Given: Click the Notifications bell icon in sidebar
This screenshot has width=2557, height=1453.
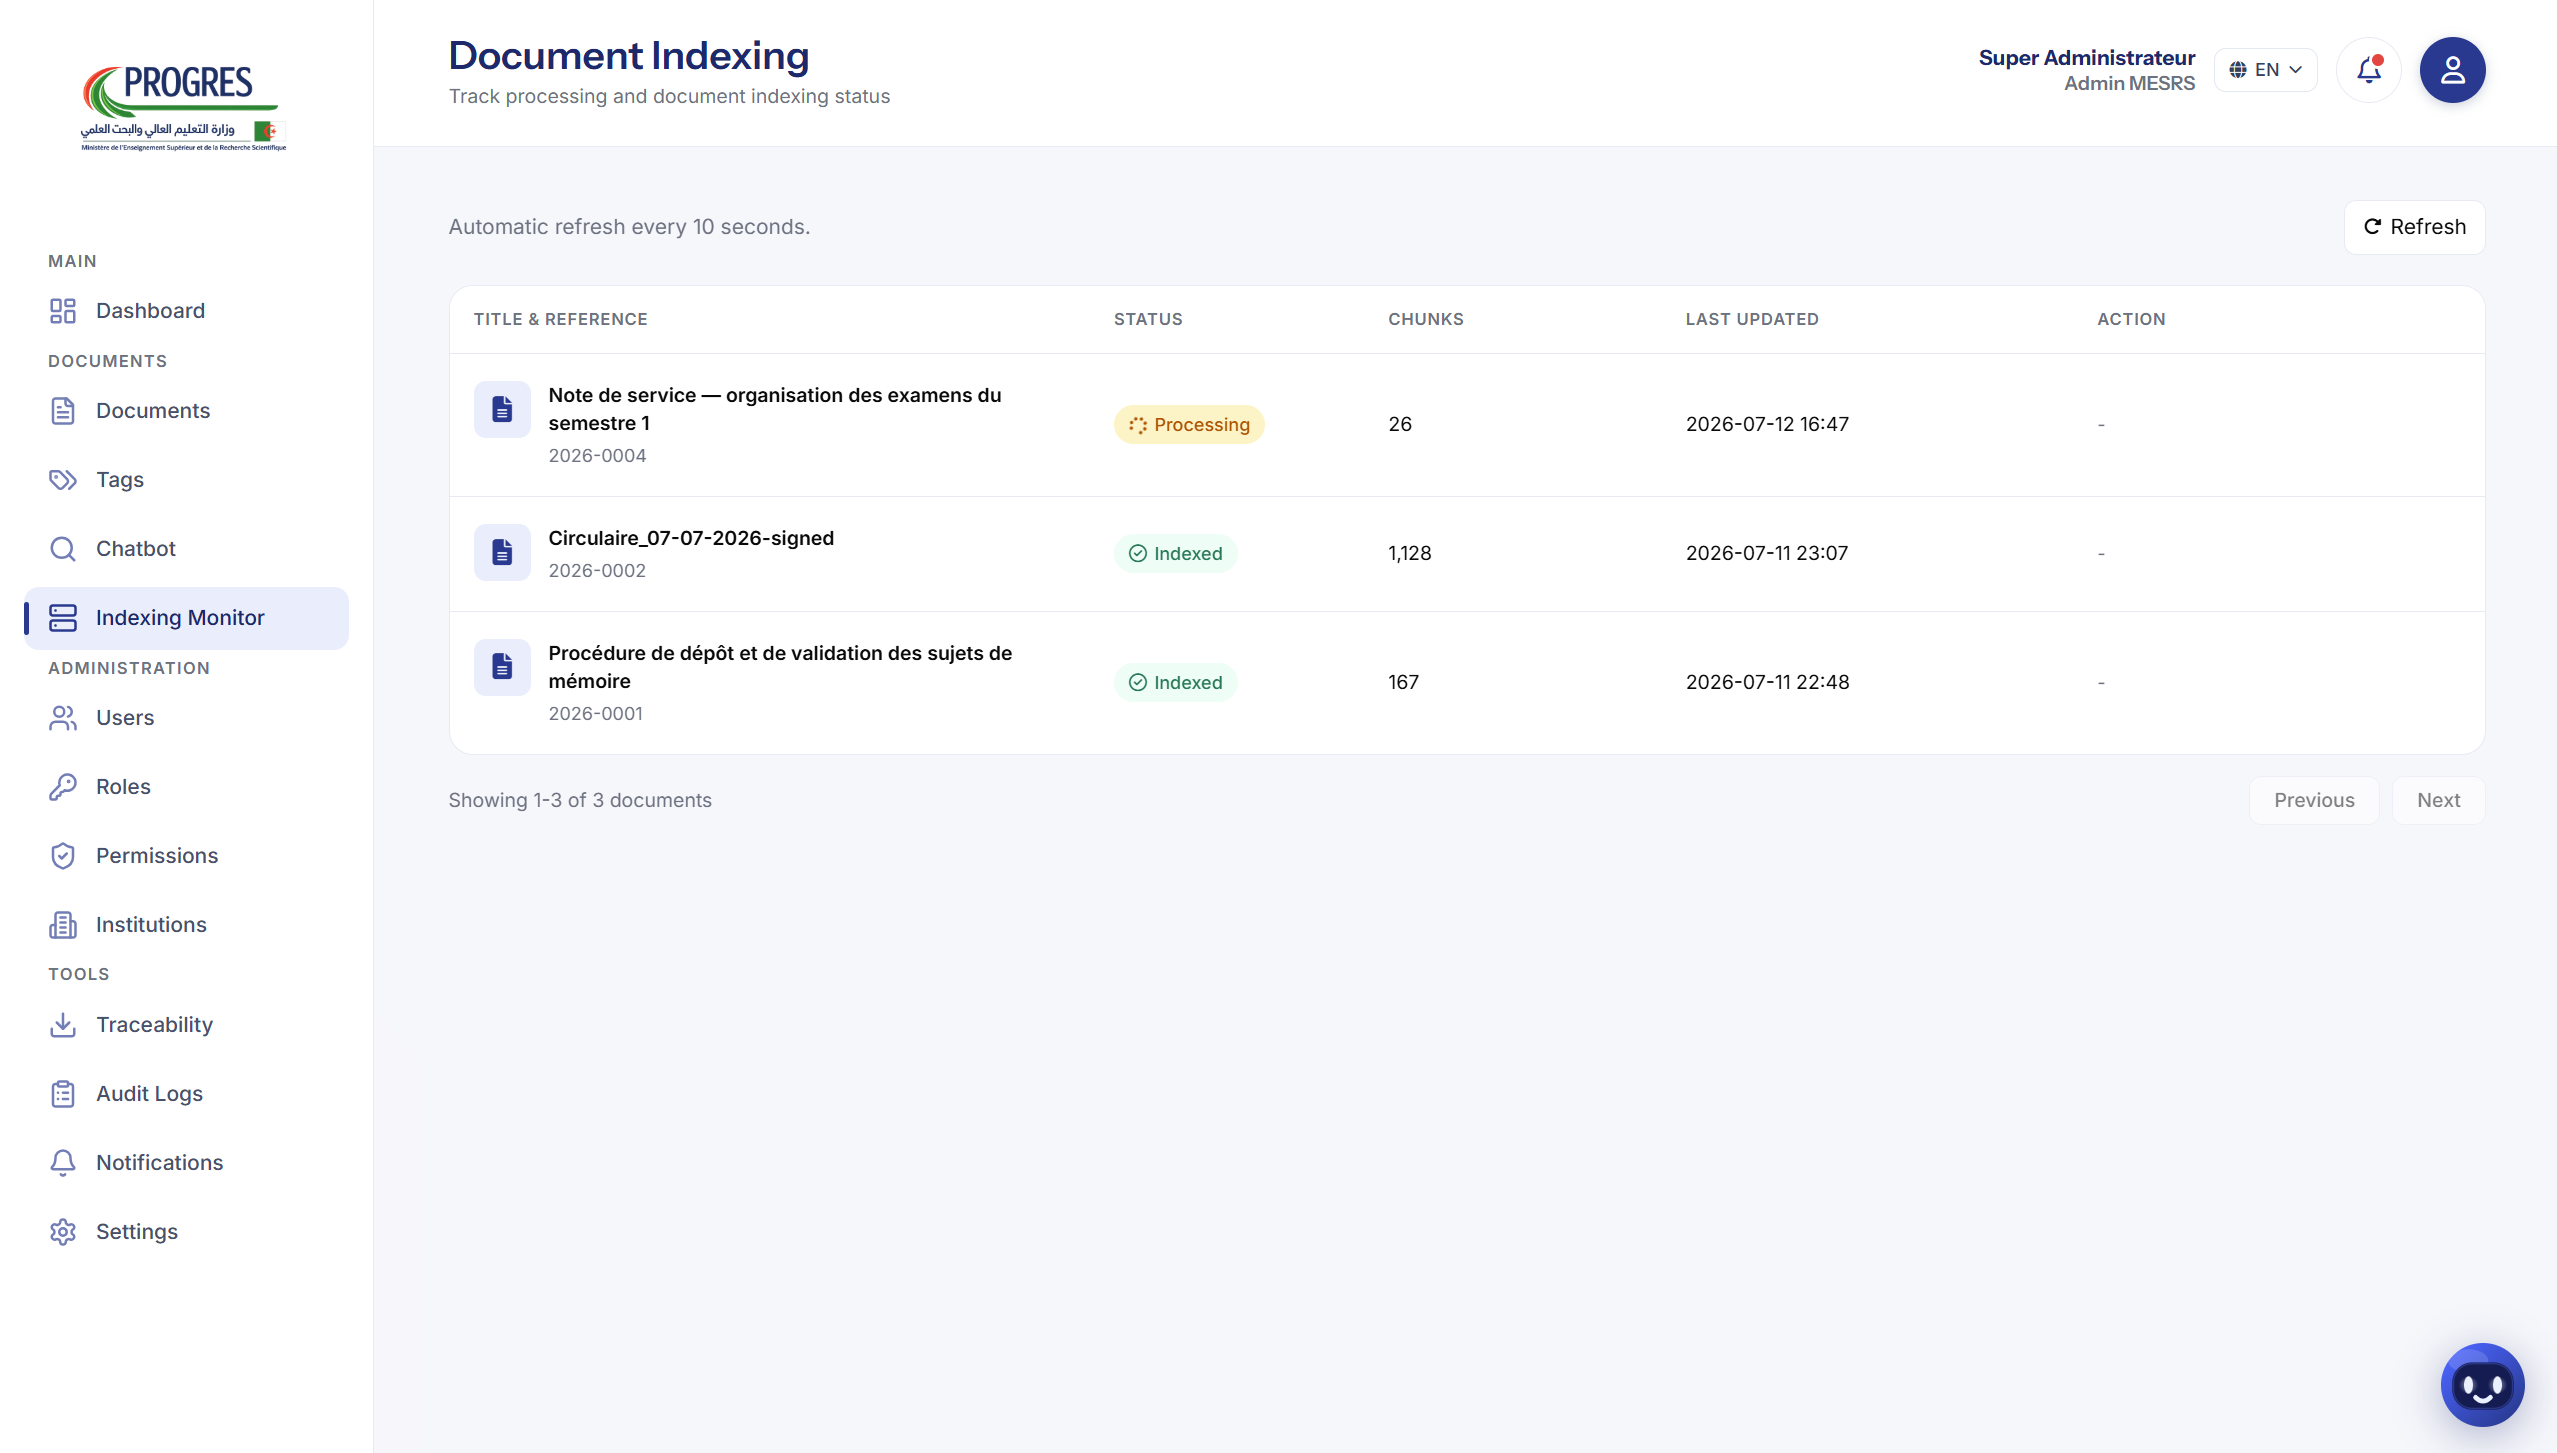Looking at the screenshot, I should 63,1163.
